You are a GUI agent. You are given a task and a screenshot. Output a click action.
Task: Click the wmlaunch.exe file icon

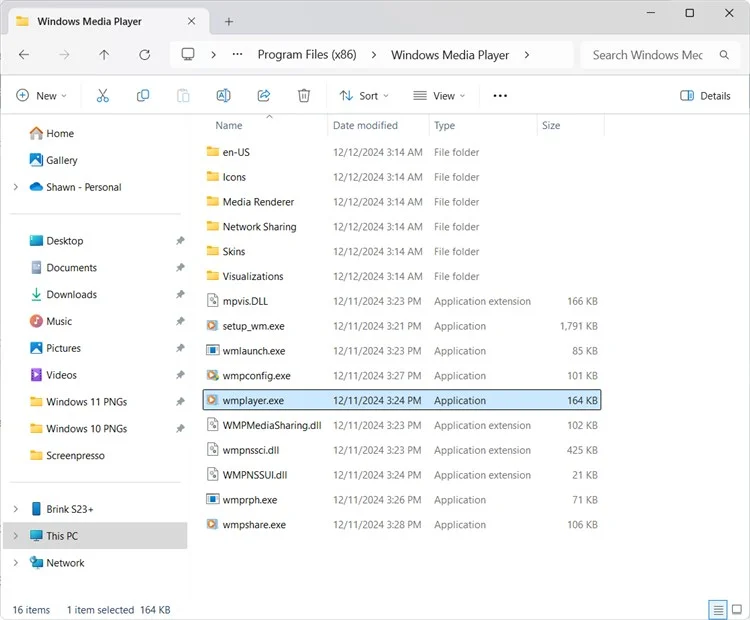[212, 350]
